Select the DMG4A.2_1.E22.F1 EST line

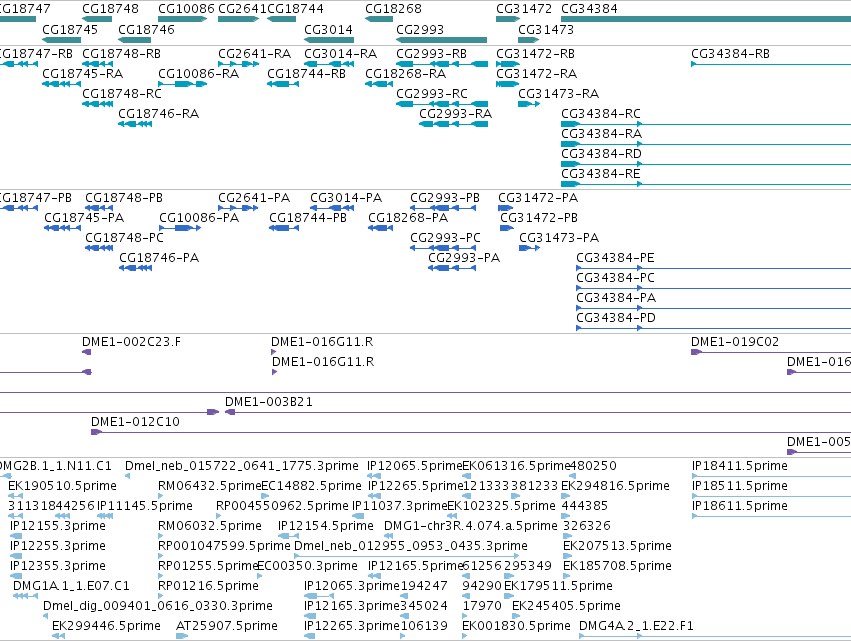715,637
